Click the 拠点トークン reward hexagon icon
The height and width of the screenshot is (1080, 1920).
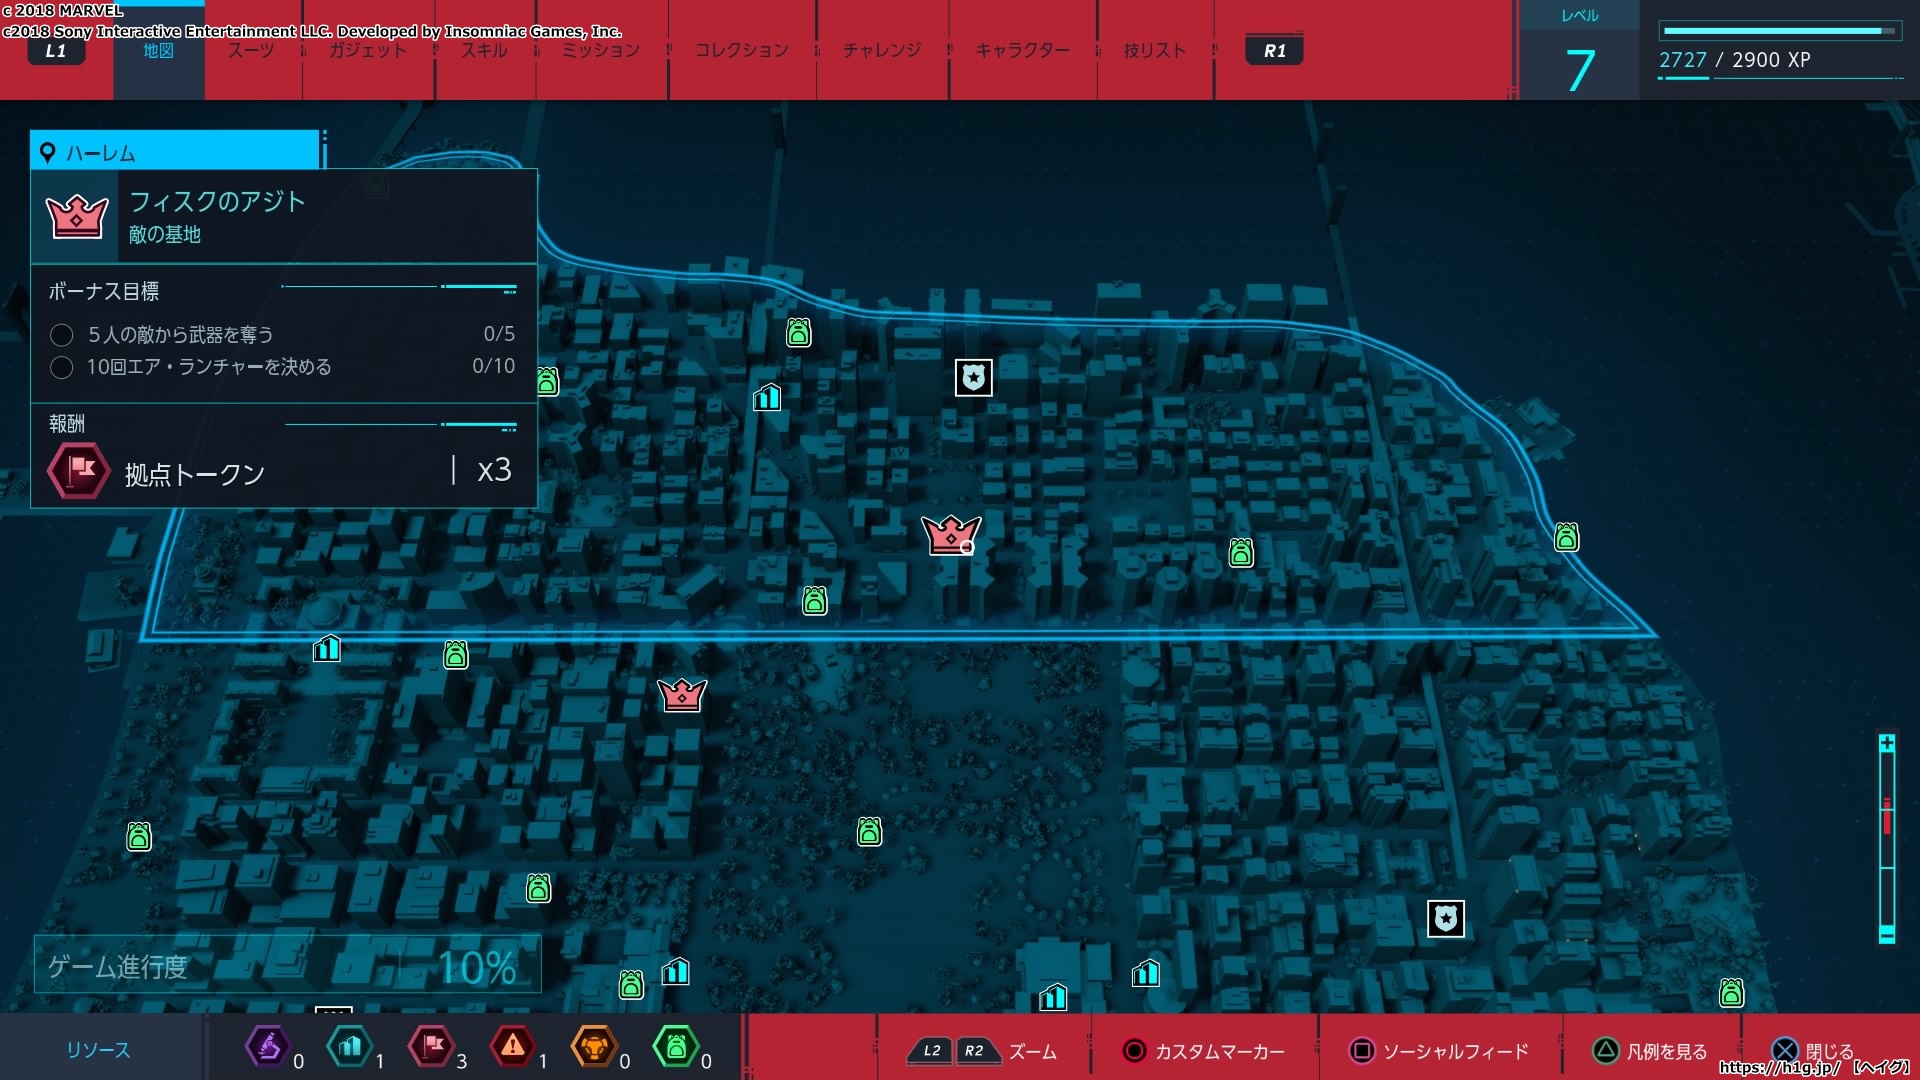[x=80, y=470]
